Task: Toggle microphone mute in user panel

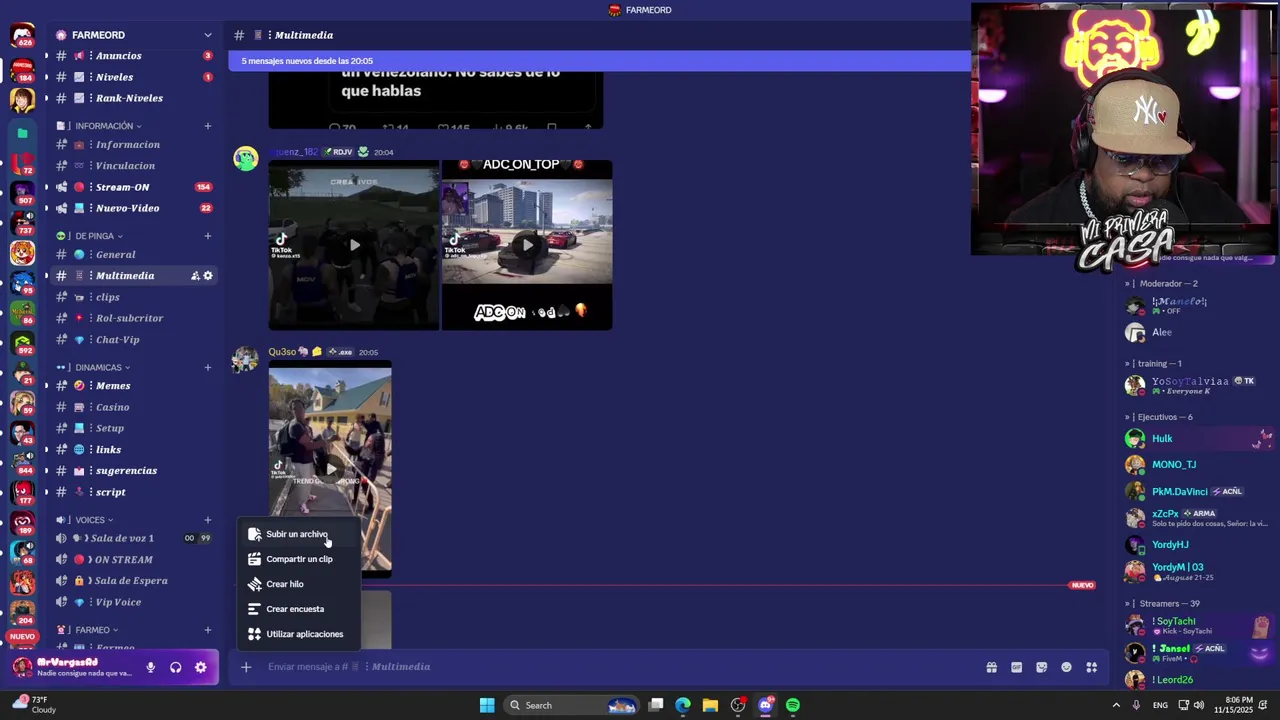Action: pyautogui.click(x=151, y=668)
